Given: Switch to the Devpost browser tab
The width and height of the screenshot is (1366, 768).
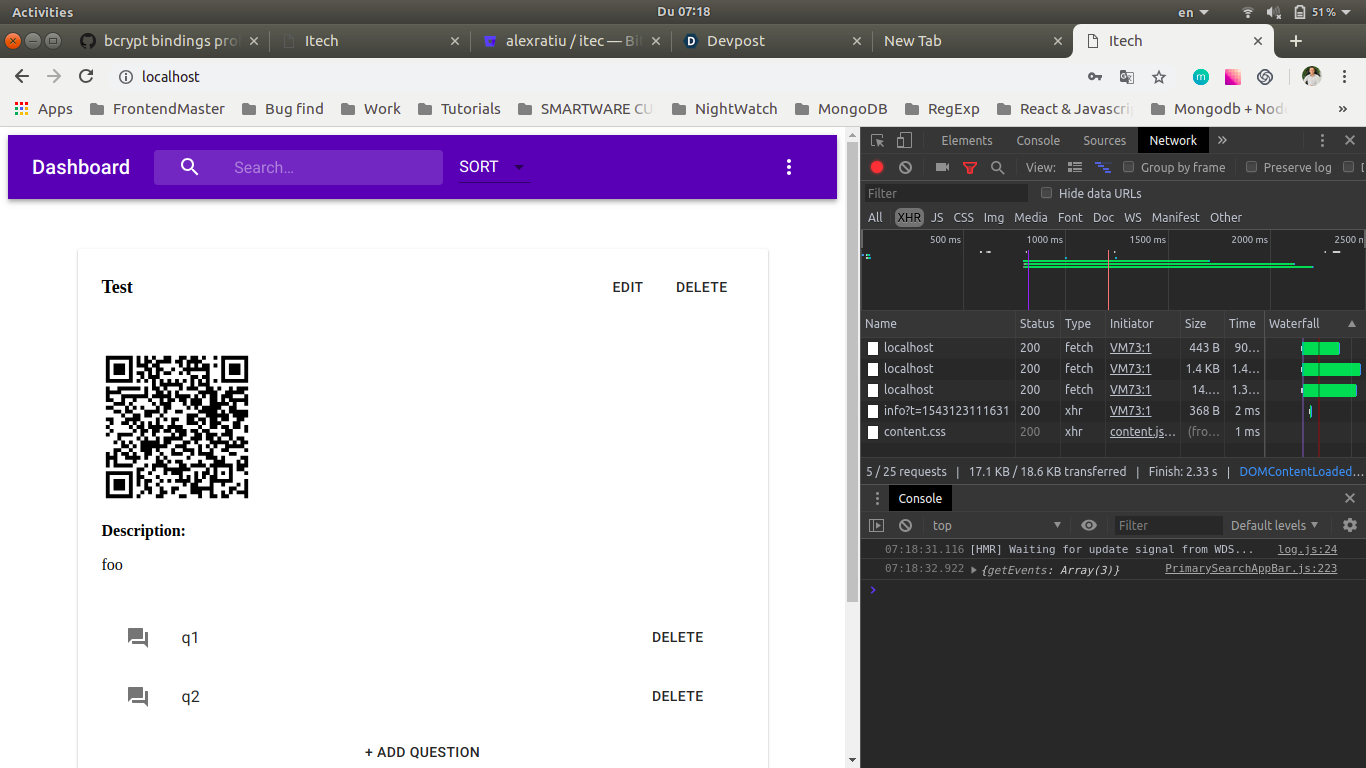Looking at the screenshot, I should click(x=771, y=41).
